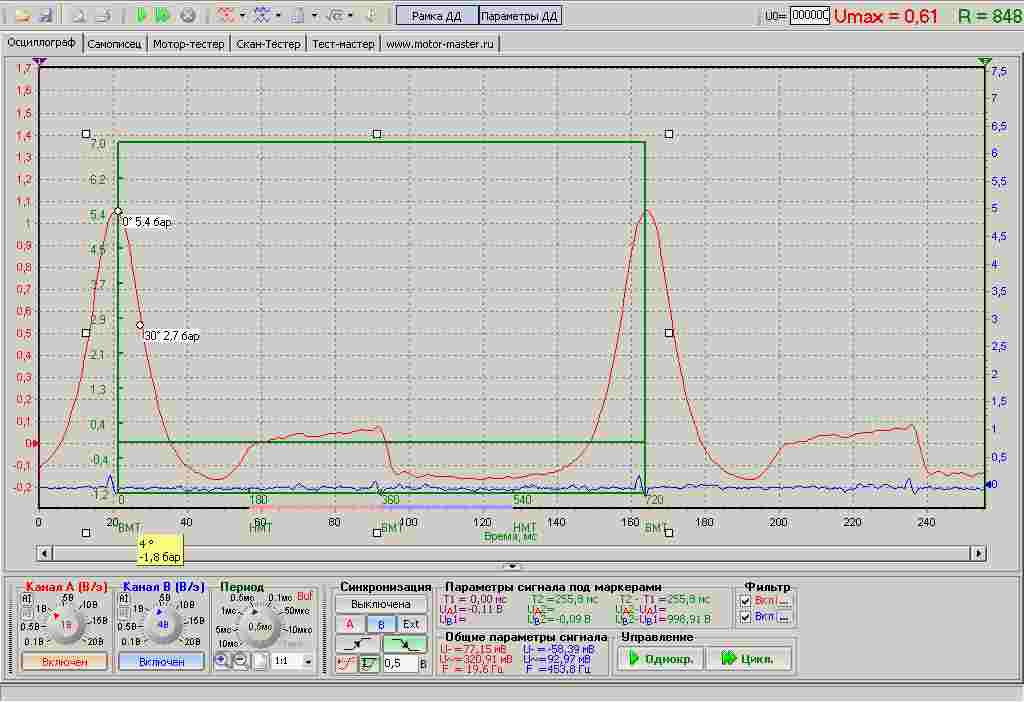Open the 1:1 scale dropdown
Screen dimensions: 1024x702
pyautogui.click(x=306, y=662)
